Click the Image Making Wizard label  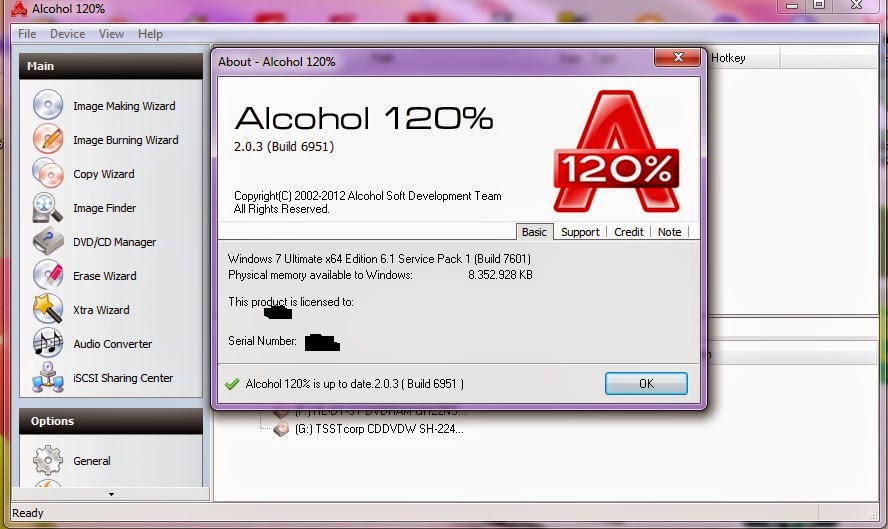(x=124, y=106)
